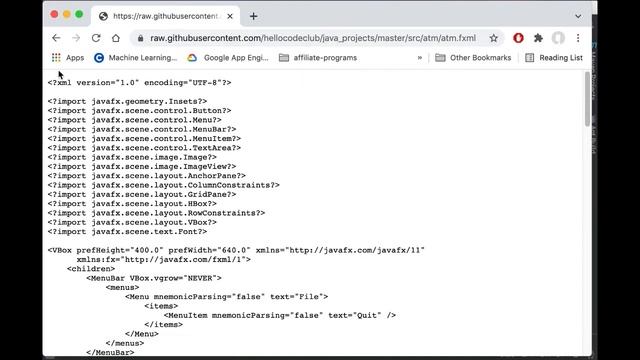Viewport: 640px width, 360px height.
Task: Click the MenuBar VBox.vgrow="NEVER" line
Action: coord(154,278)
